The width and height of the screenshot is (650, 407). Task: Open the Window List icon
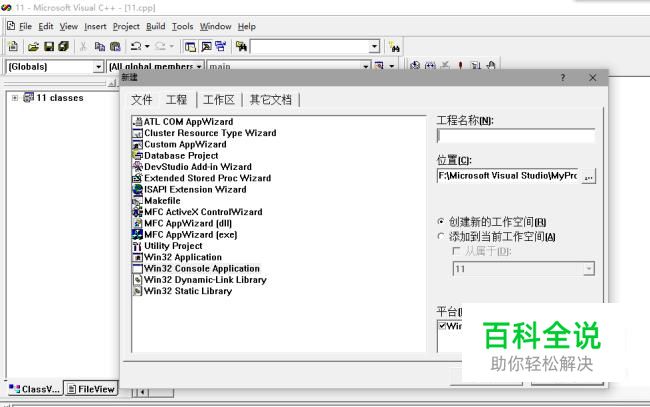(221, 46)
